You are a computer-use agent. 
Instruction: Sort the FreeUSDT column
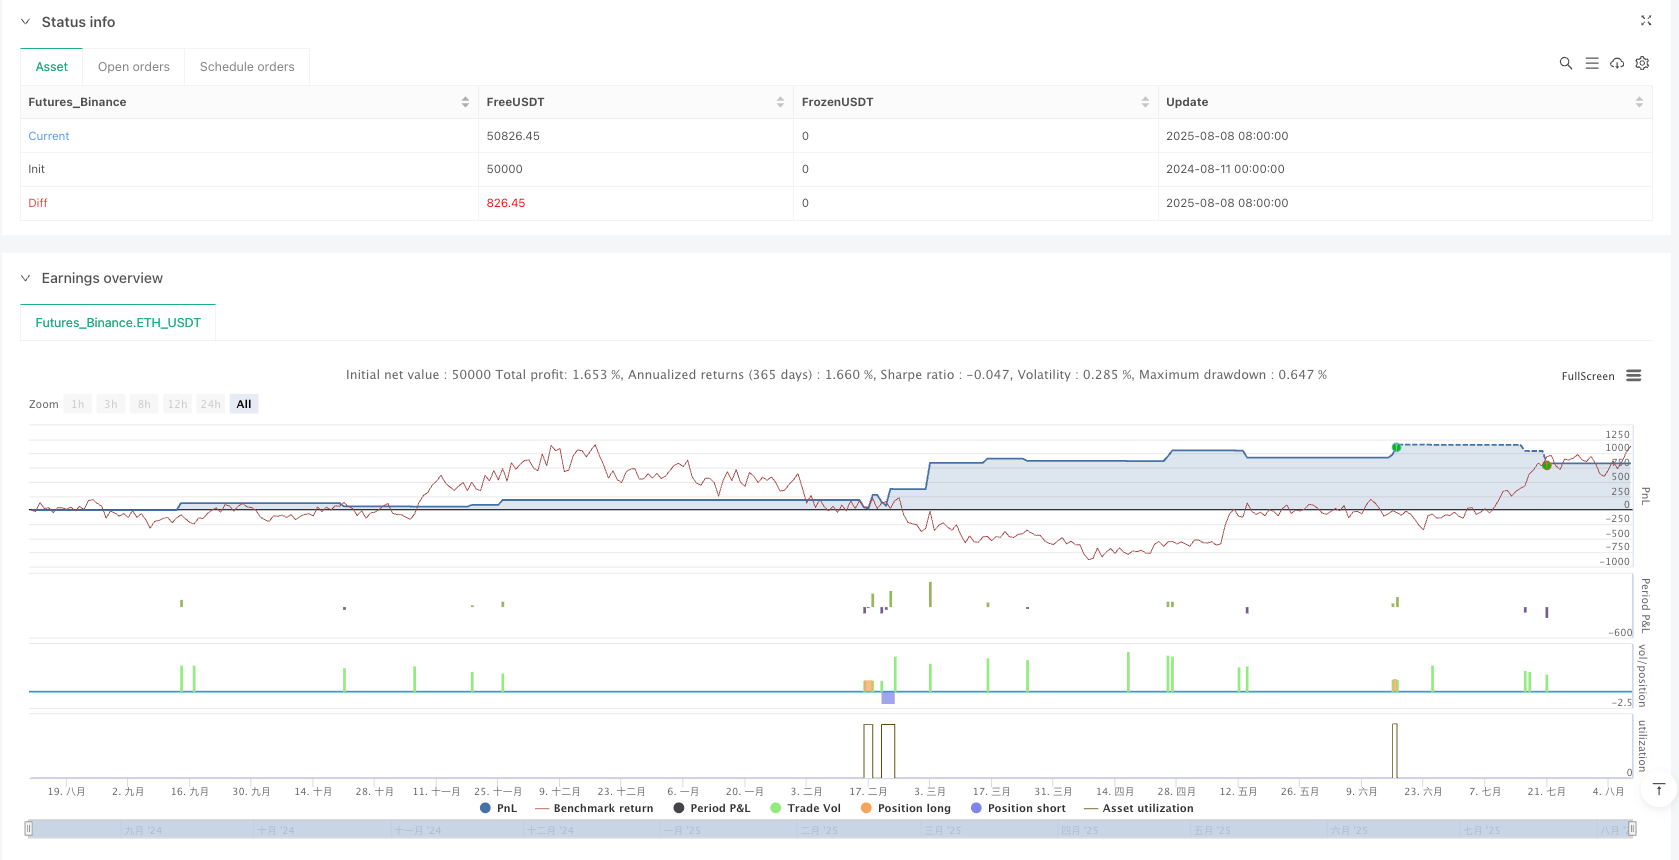click(780, 102)
